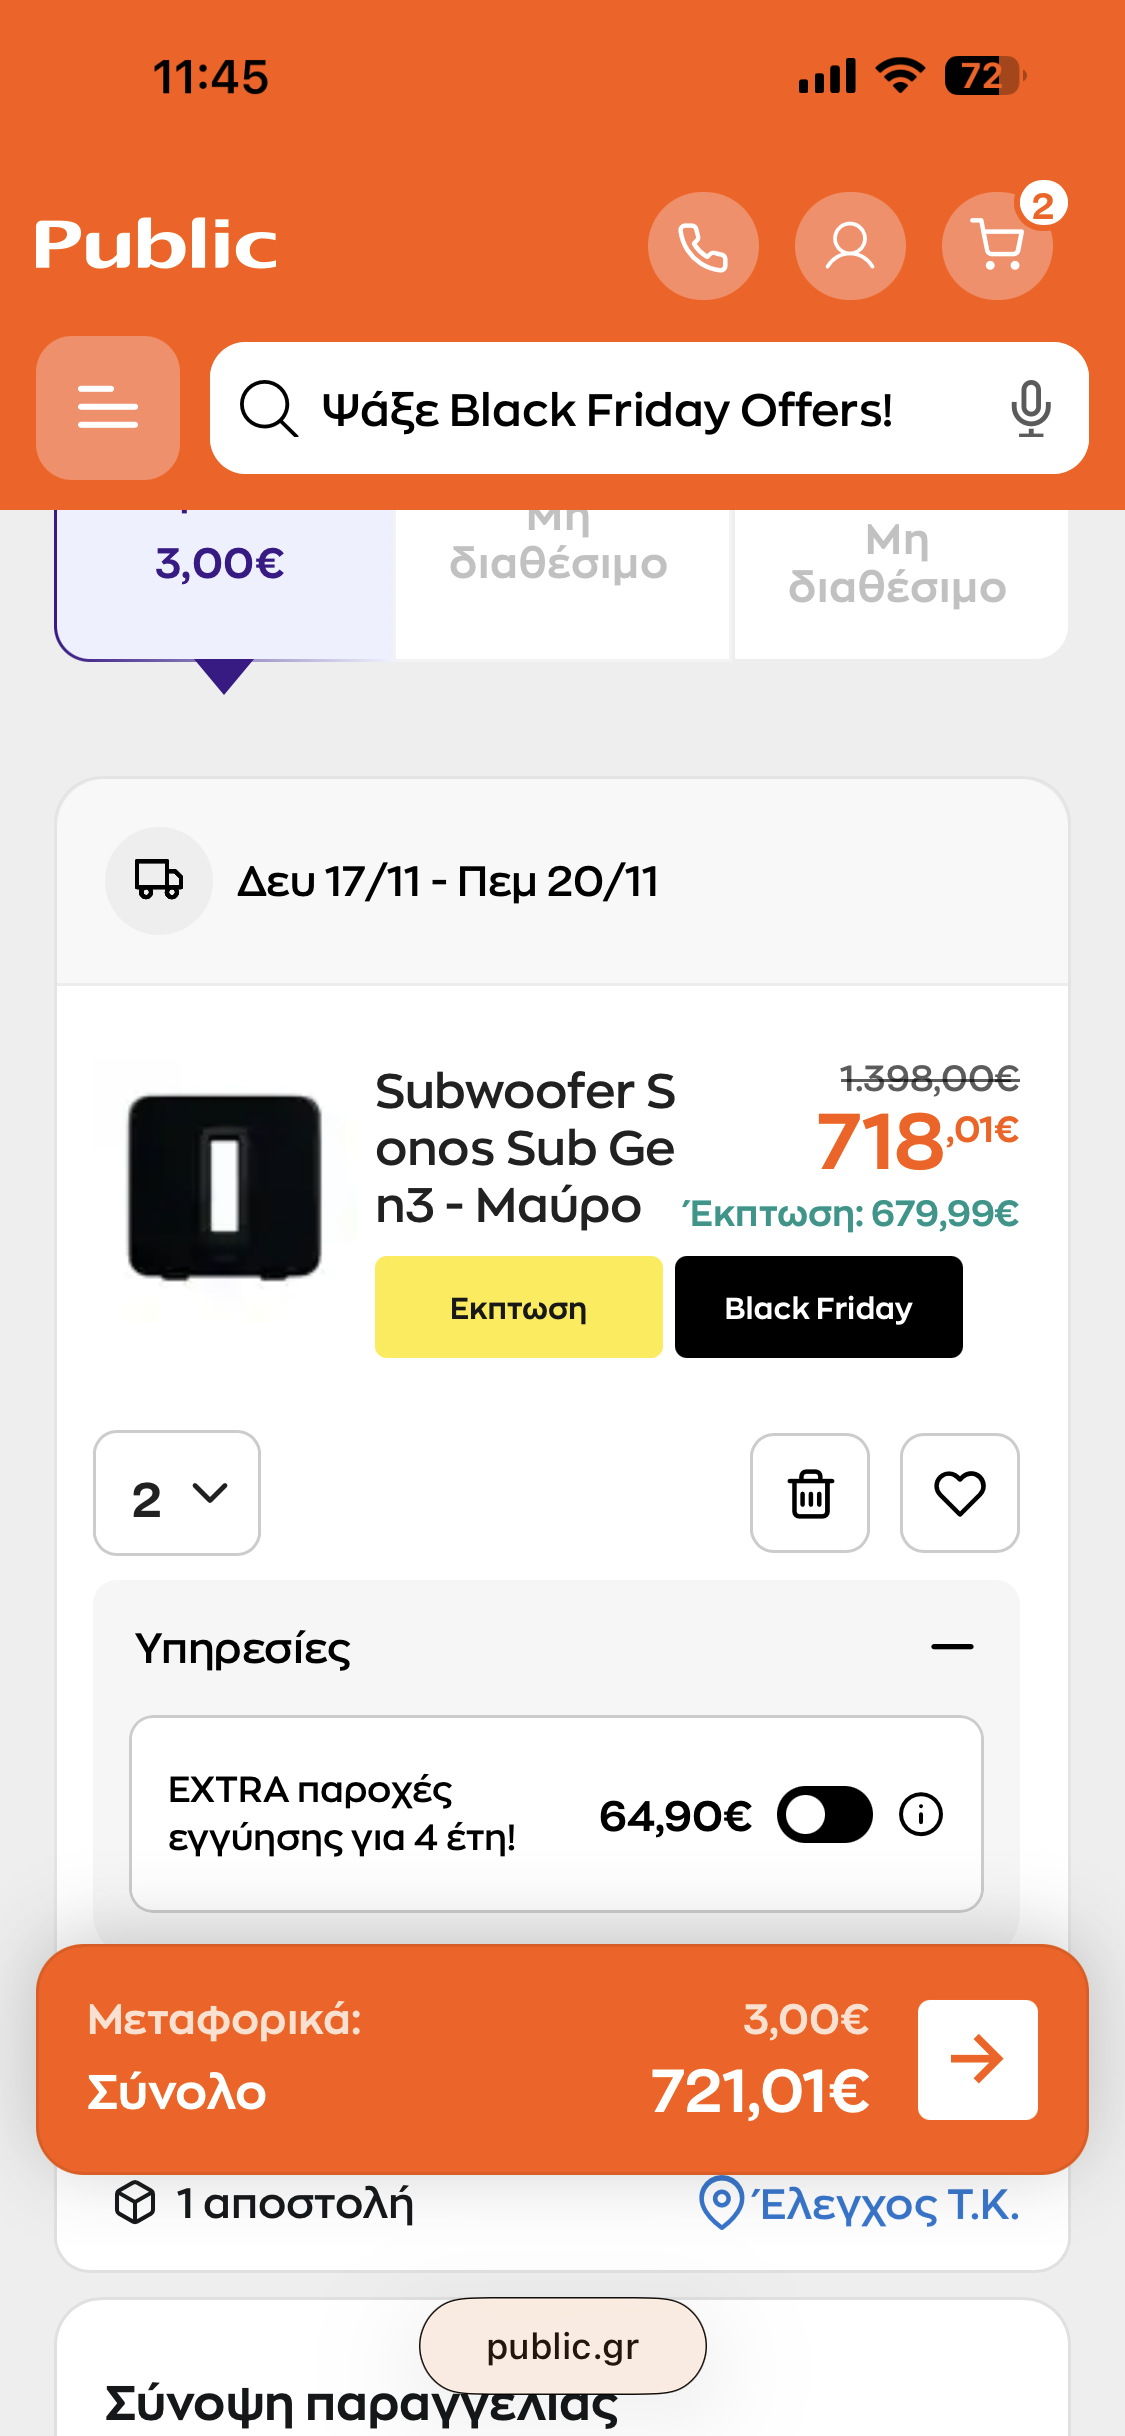The height and width of the screenshot is (2436, 1125).
Task: Open the shopping cart icon
Action: click(997, 246)
